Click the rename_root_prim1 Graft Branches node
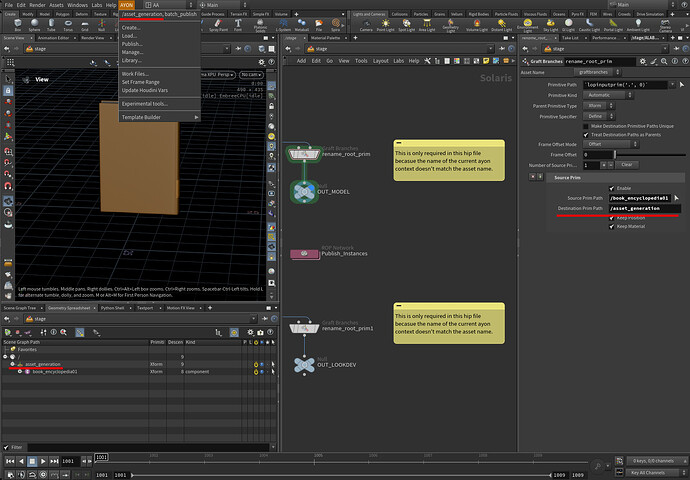 click(x=304, y=328)
